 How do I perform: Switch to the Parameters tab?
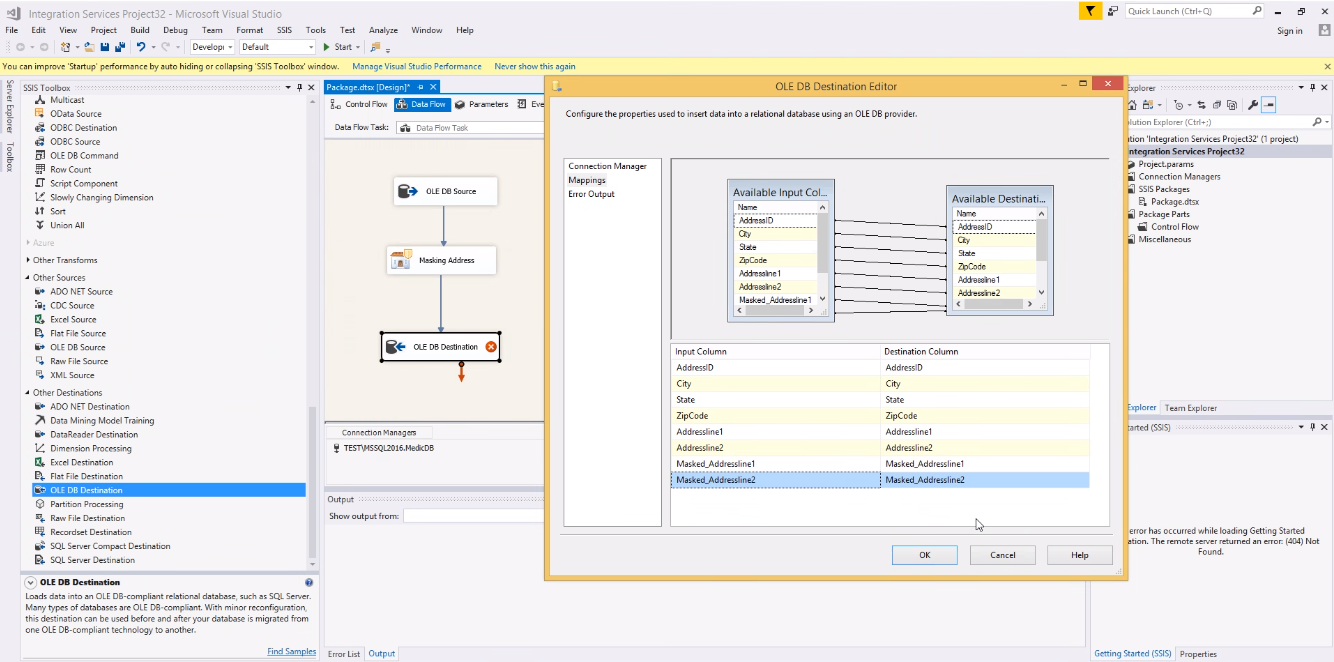coord(481,104)
